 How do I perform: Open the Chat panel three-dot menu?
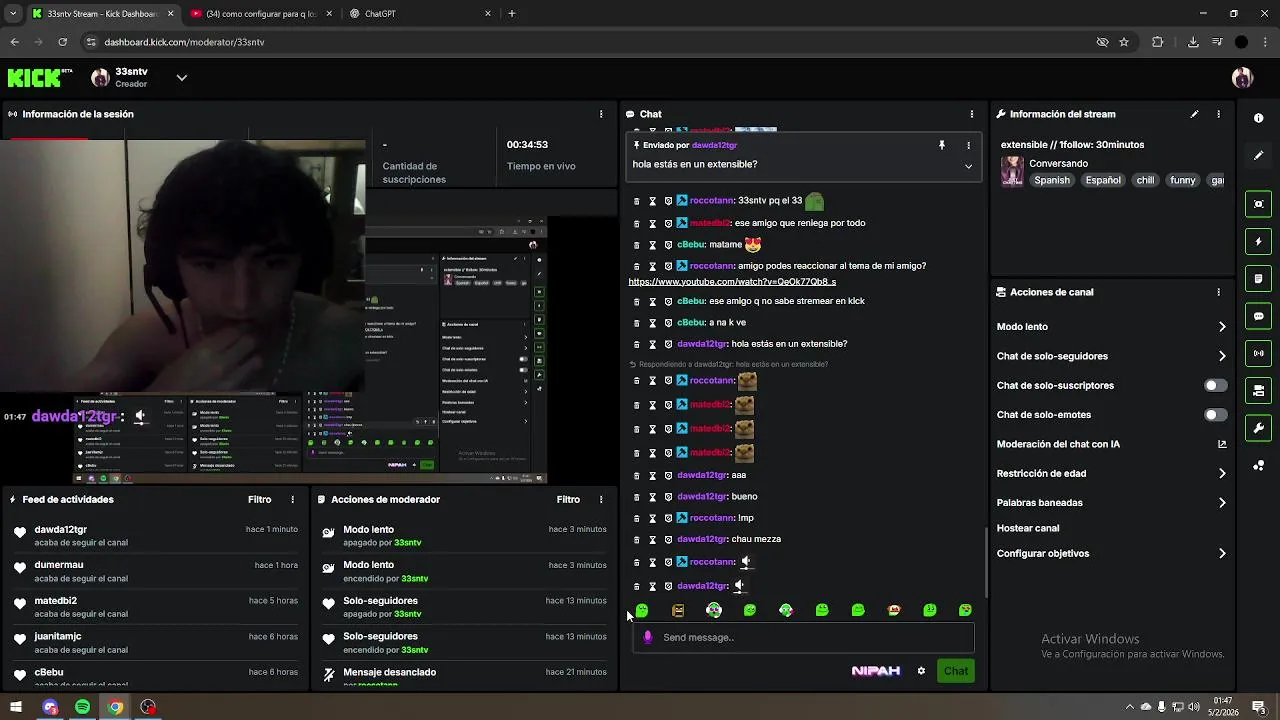(x=971, y=114)
